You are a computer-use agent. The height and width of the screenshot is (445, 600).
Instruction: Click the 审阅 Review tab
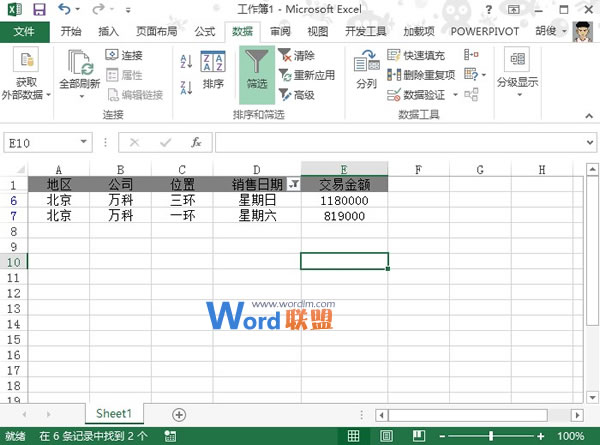[280, 31]
